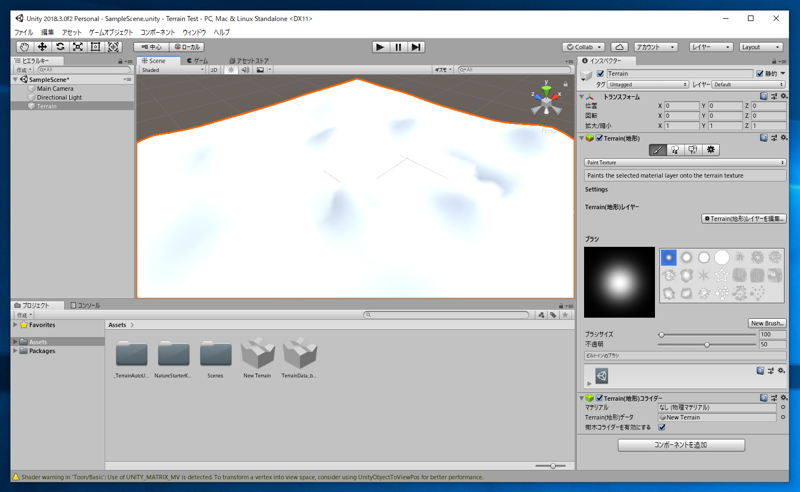Select the Rotate tool
Image resolution: width=800 pixels, height=492 pixels.
60,47
